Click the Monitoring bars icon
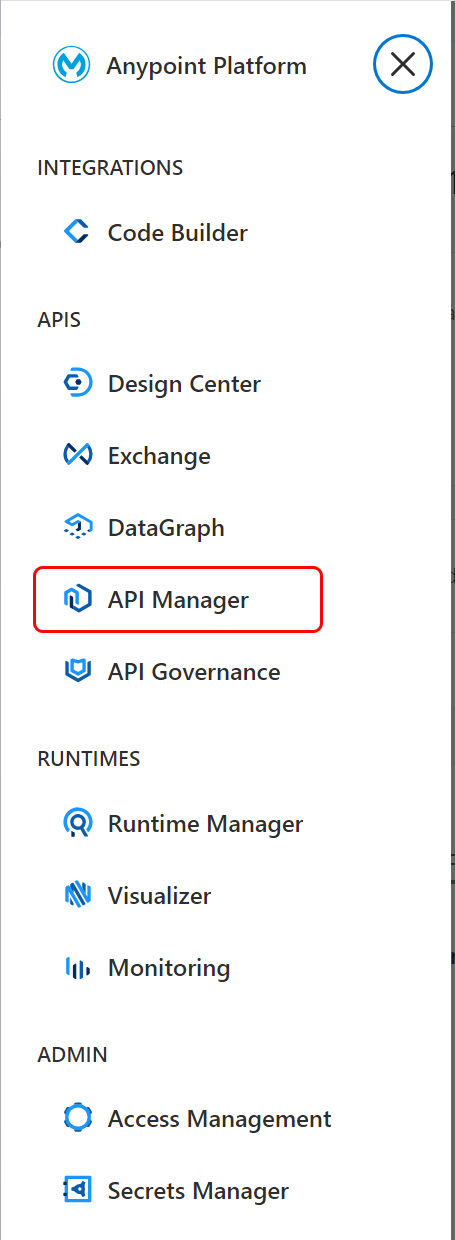 point(77,968)
